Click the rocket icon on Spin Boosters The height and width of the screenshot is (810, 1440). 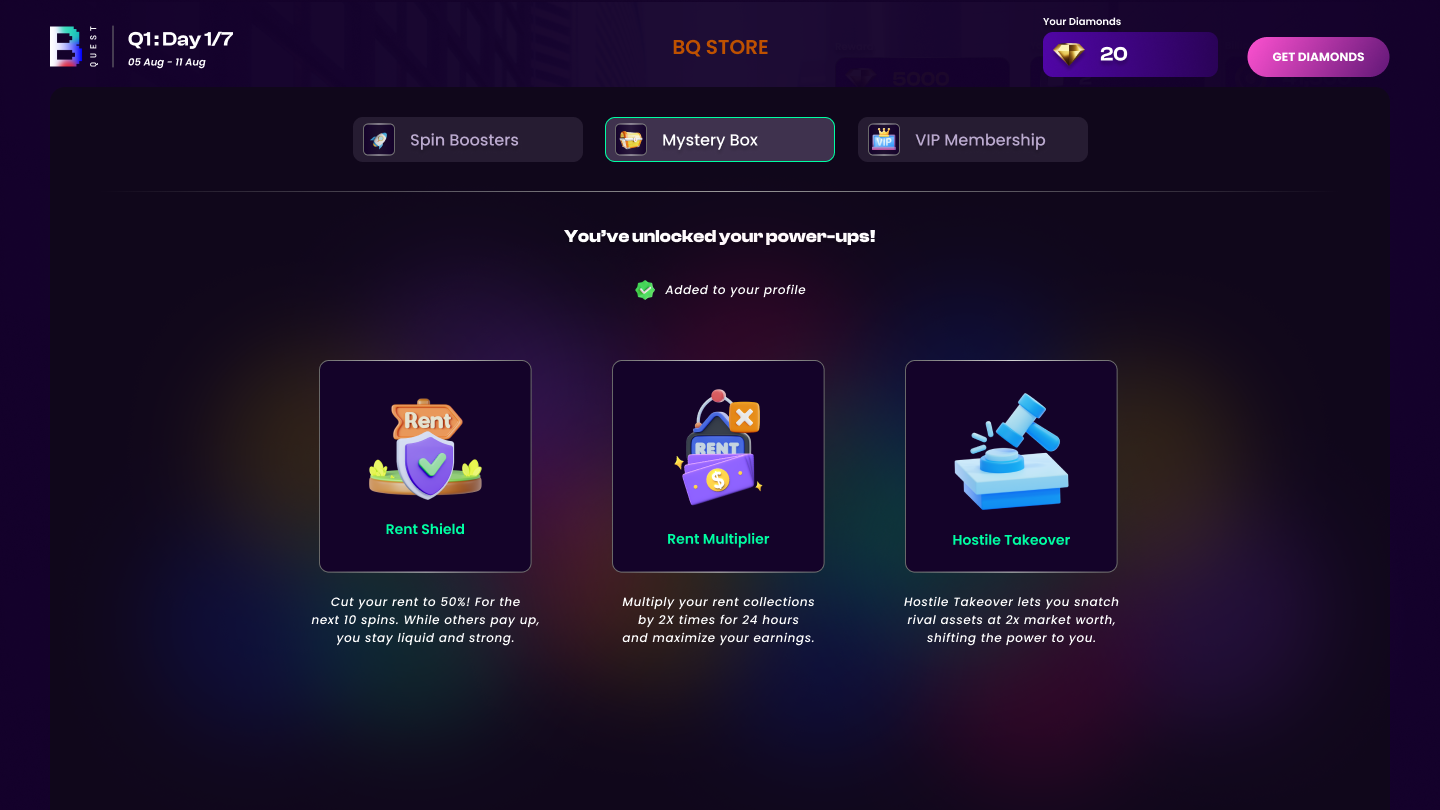pos(379,140)
